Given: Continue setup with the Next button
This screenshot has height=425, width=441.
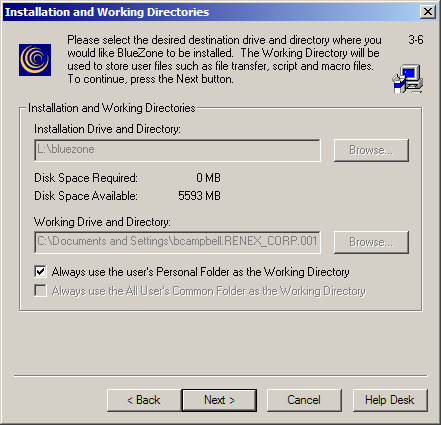Looking at the screenshot, I should point(219,400).
